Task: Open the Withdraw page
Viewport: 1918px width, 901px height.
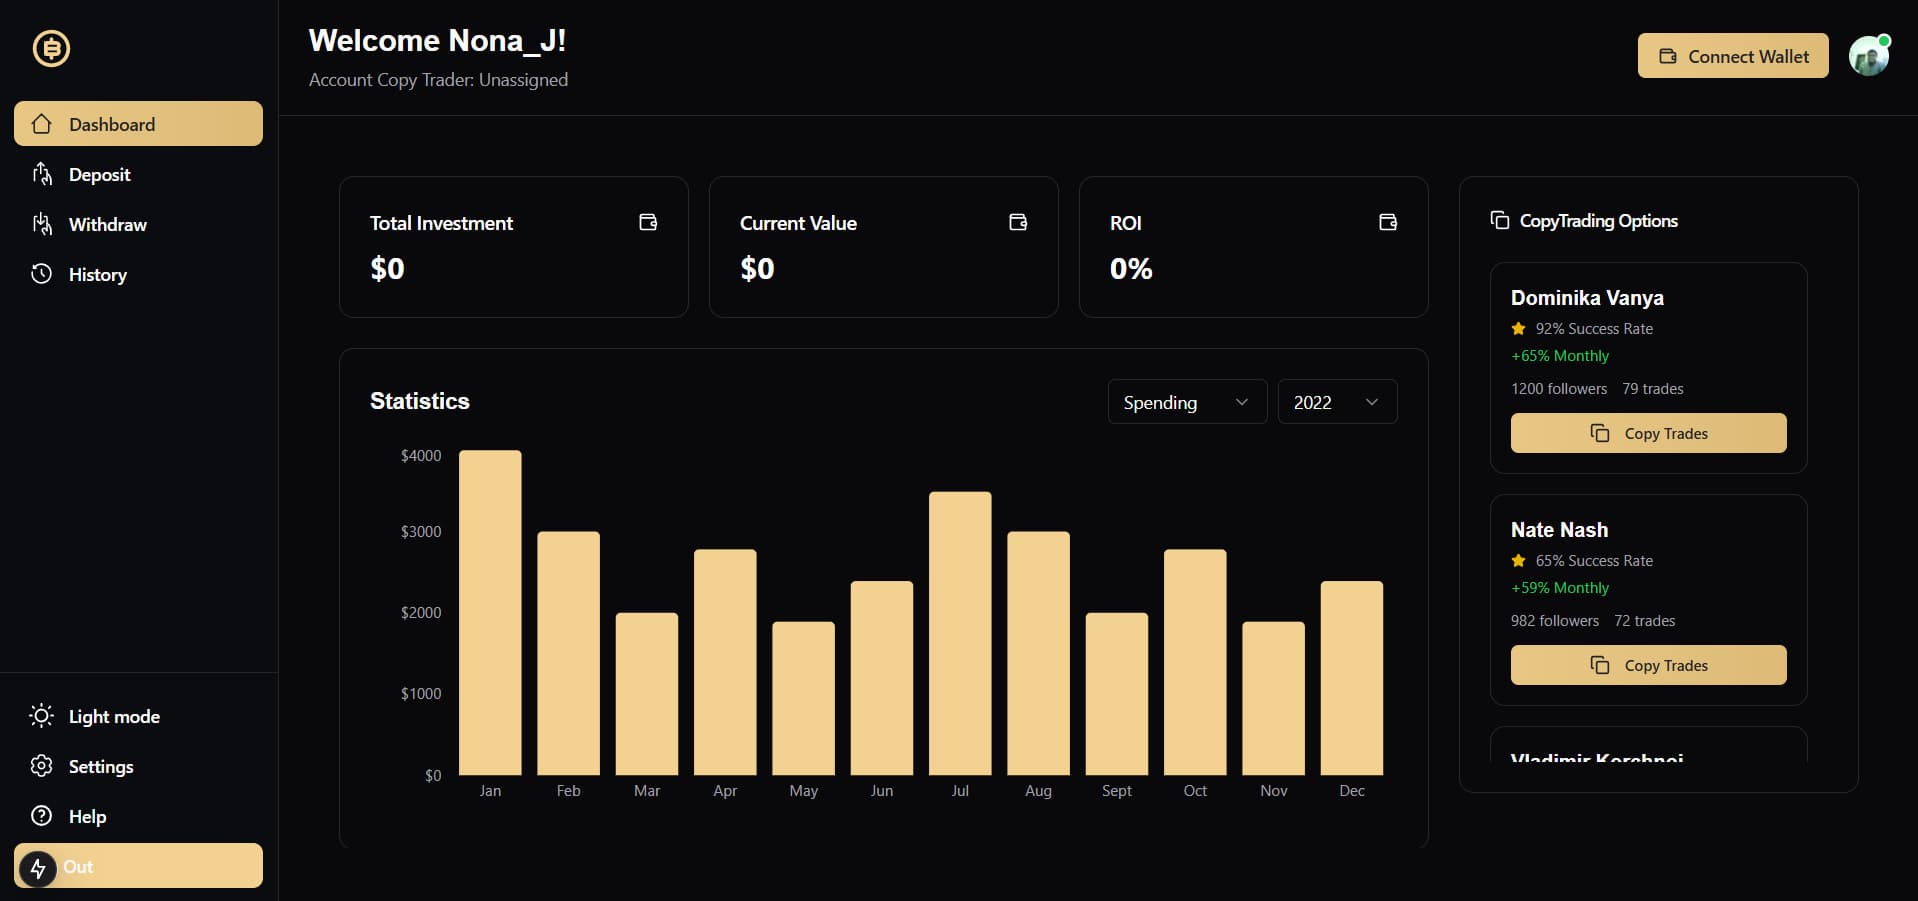Action: click(138, 224)
